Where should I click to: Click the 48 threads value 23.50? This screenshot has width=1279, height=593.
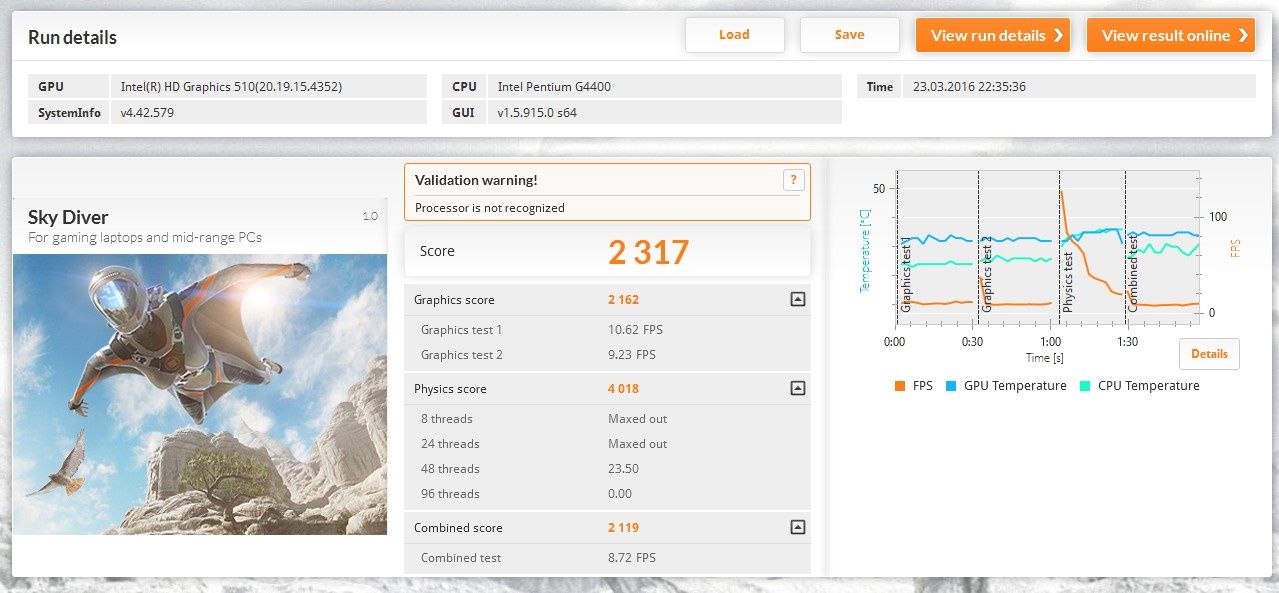point(623,468)
